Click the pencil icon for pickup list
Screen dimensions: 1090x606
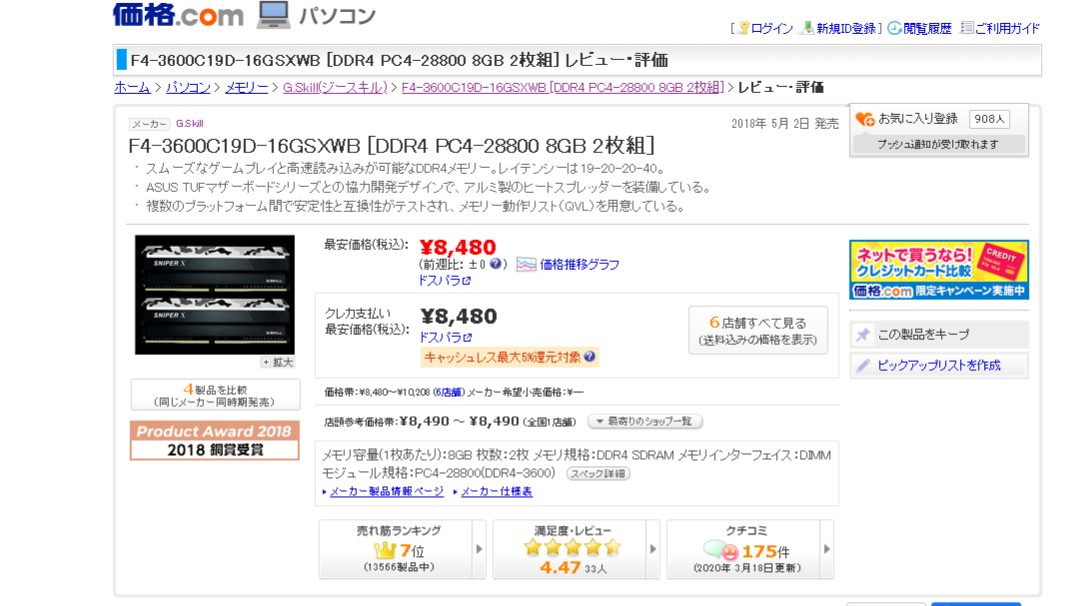click(x=863, y=366)
